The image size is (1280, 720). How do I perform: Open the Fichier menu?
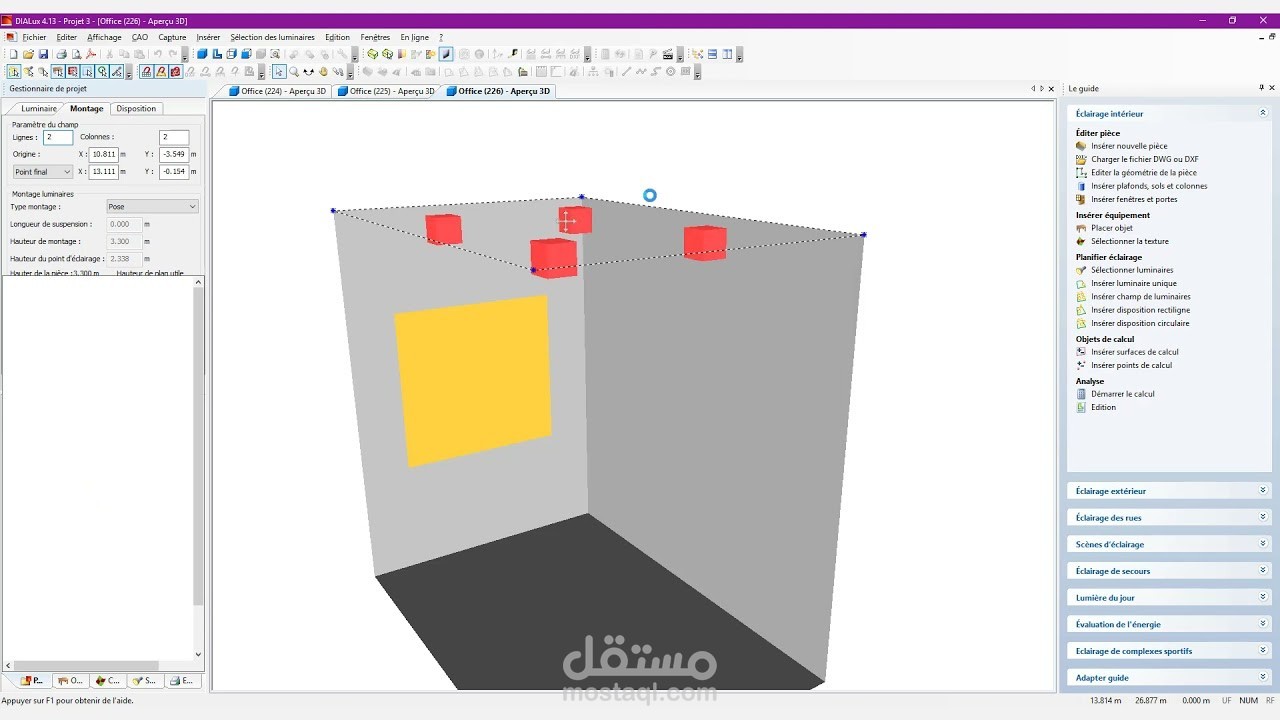34,37
